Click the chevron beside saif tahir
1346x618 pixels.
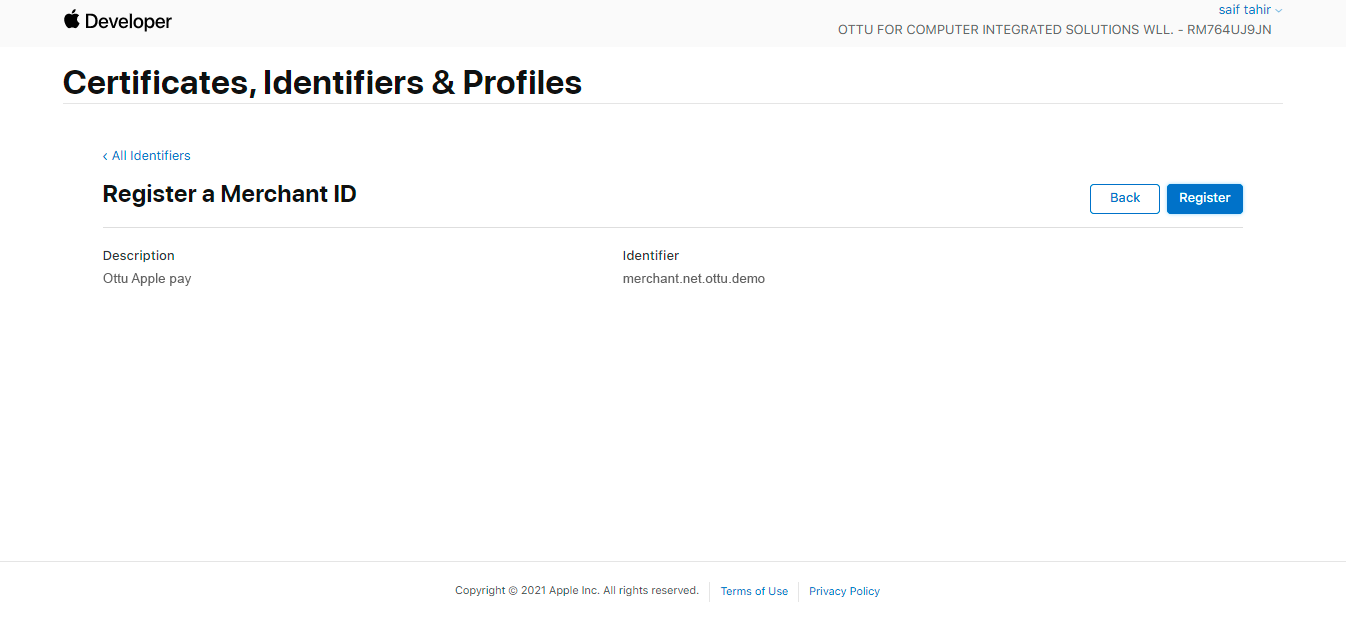[1278, 11]
